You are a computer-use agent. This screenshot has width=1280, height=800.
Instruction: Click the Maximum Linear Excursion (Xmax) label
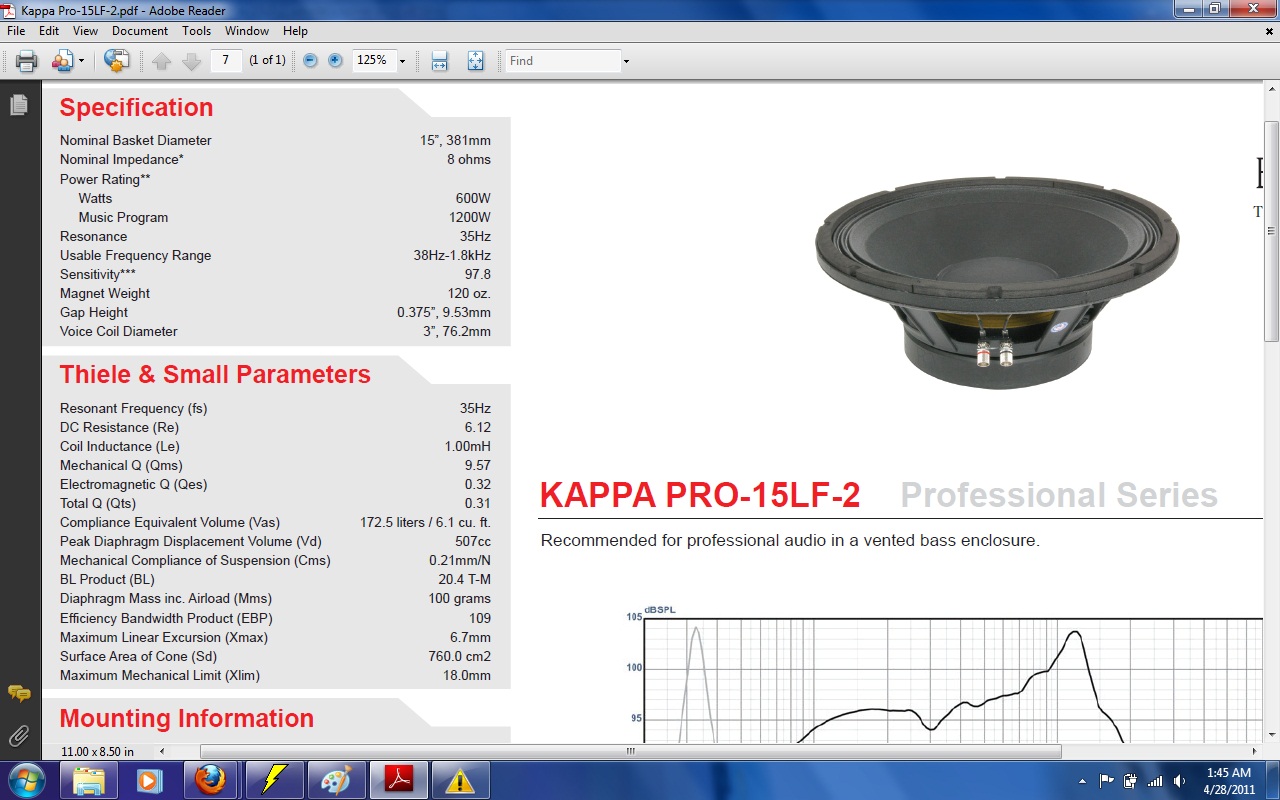click(x=164, y=637)
